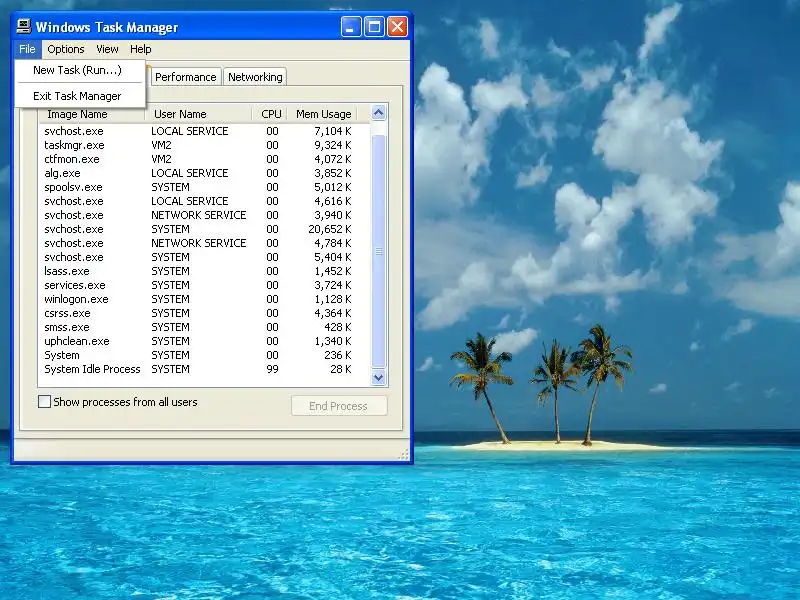Switch to the Networking tab

pyautogui.click(x=255, y=77)
